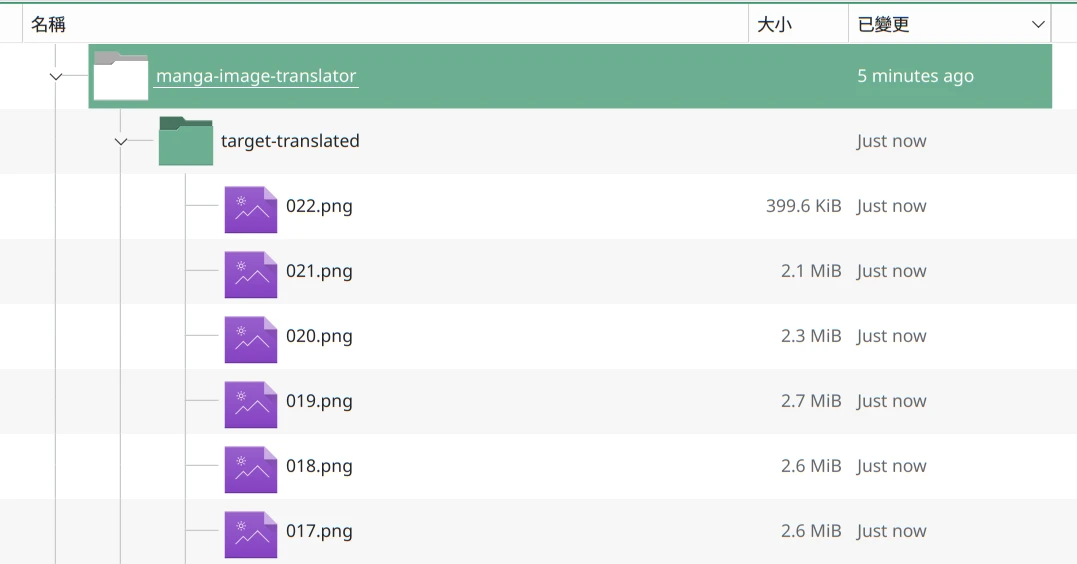The width and height of the screenshot is (1077, 564).
Task: Click the Just now timestamp for 017.png
Action: click(891, 531)
